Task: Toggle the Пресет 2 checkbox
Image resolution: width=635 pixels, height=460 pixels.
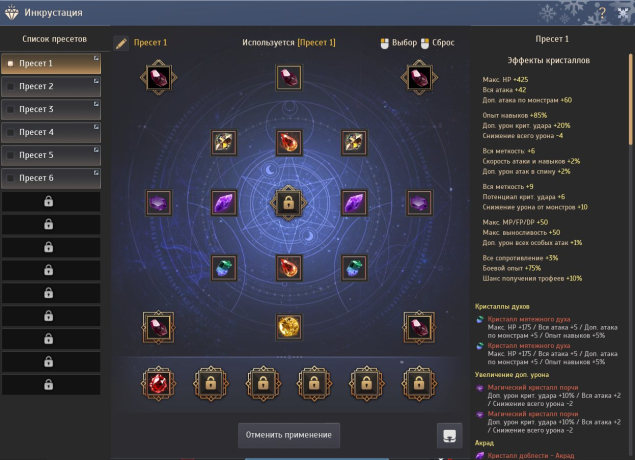Action: point(11,86)
